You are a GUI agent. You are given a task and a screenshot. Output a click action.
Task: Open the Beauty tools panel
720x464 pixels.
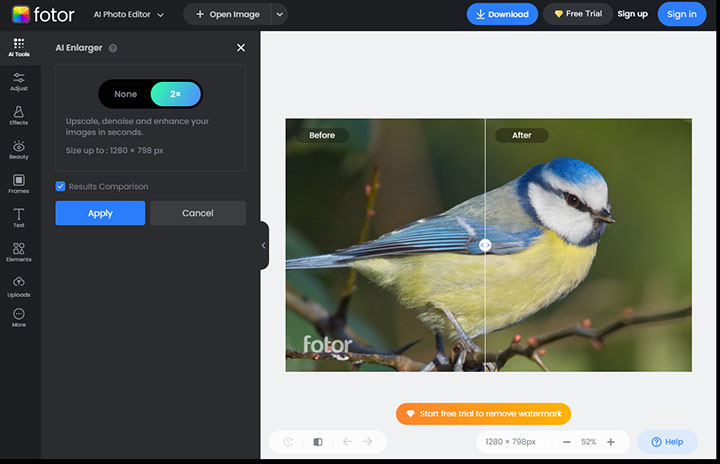coord(19,150)
